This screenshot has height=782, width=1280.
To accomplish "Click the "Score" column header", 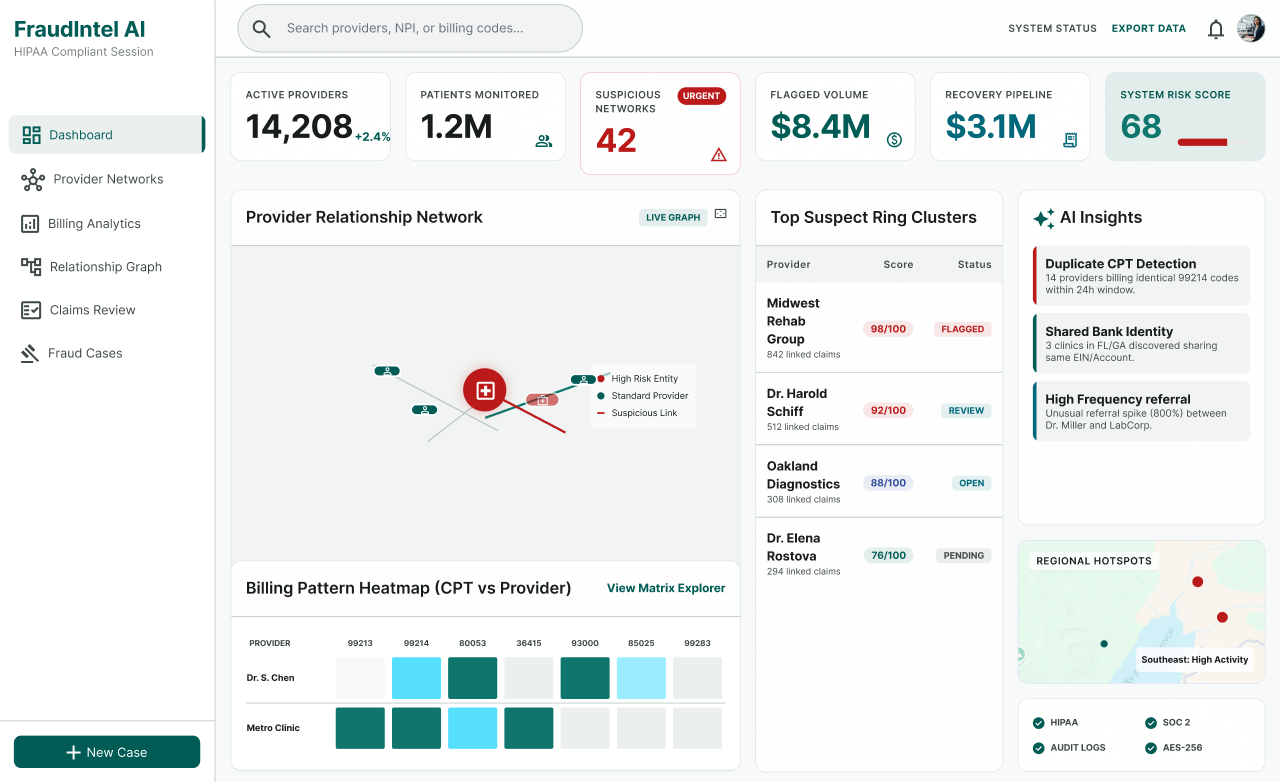I will 898,265.
